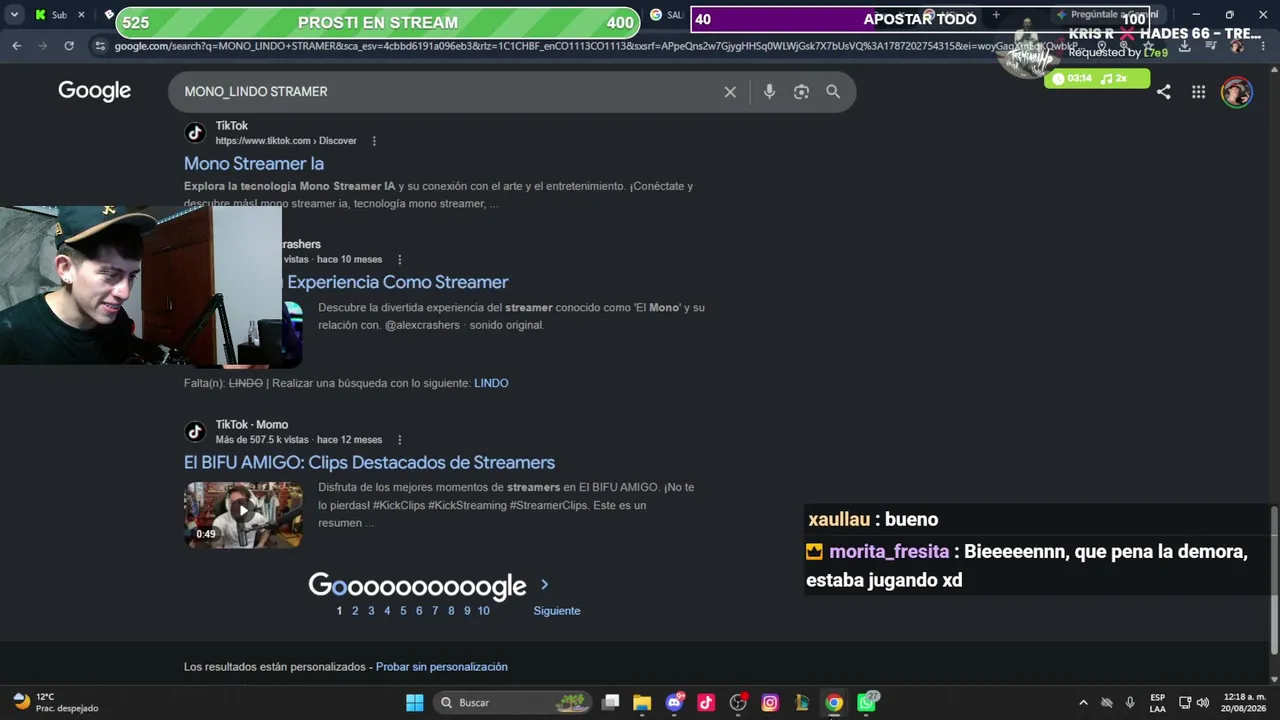
Task: Go to results page 2
Action: coord(355,611)
